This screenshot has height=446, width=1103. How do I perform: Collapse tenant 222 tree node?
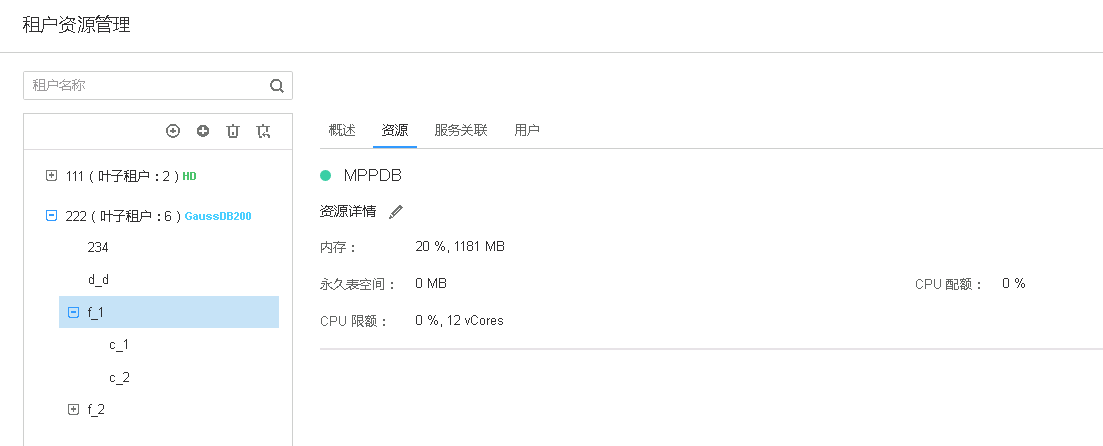(x=52, y=215)
